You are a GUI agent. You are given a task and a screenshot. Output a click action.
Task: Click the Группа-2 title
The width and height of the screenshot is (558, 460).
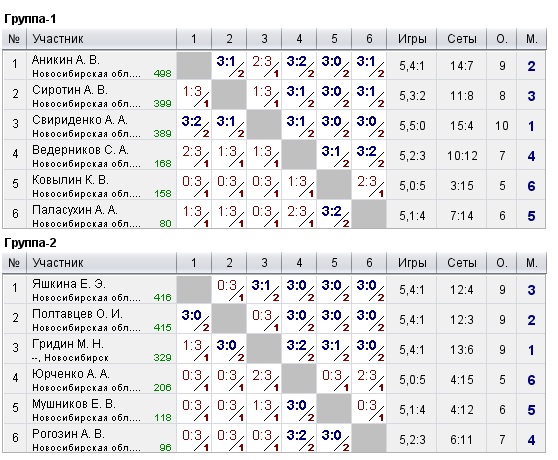point(30,243)
